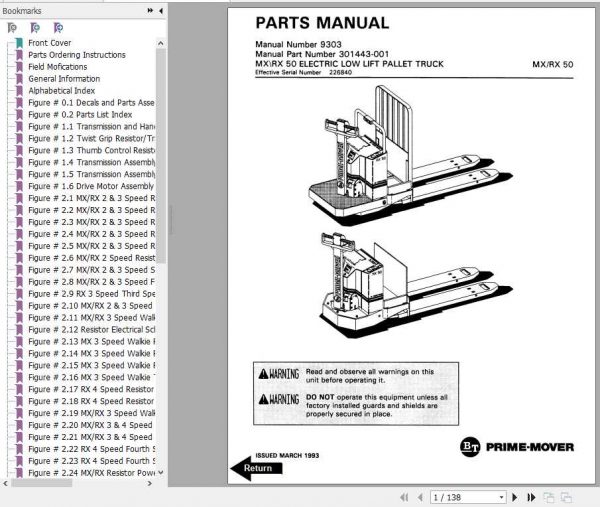
Task: Open Figure # 2.1 MX/RX bookmark
Action: pos(91,198)
